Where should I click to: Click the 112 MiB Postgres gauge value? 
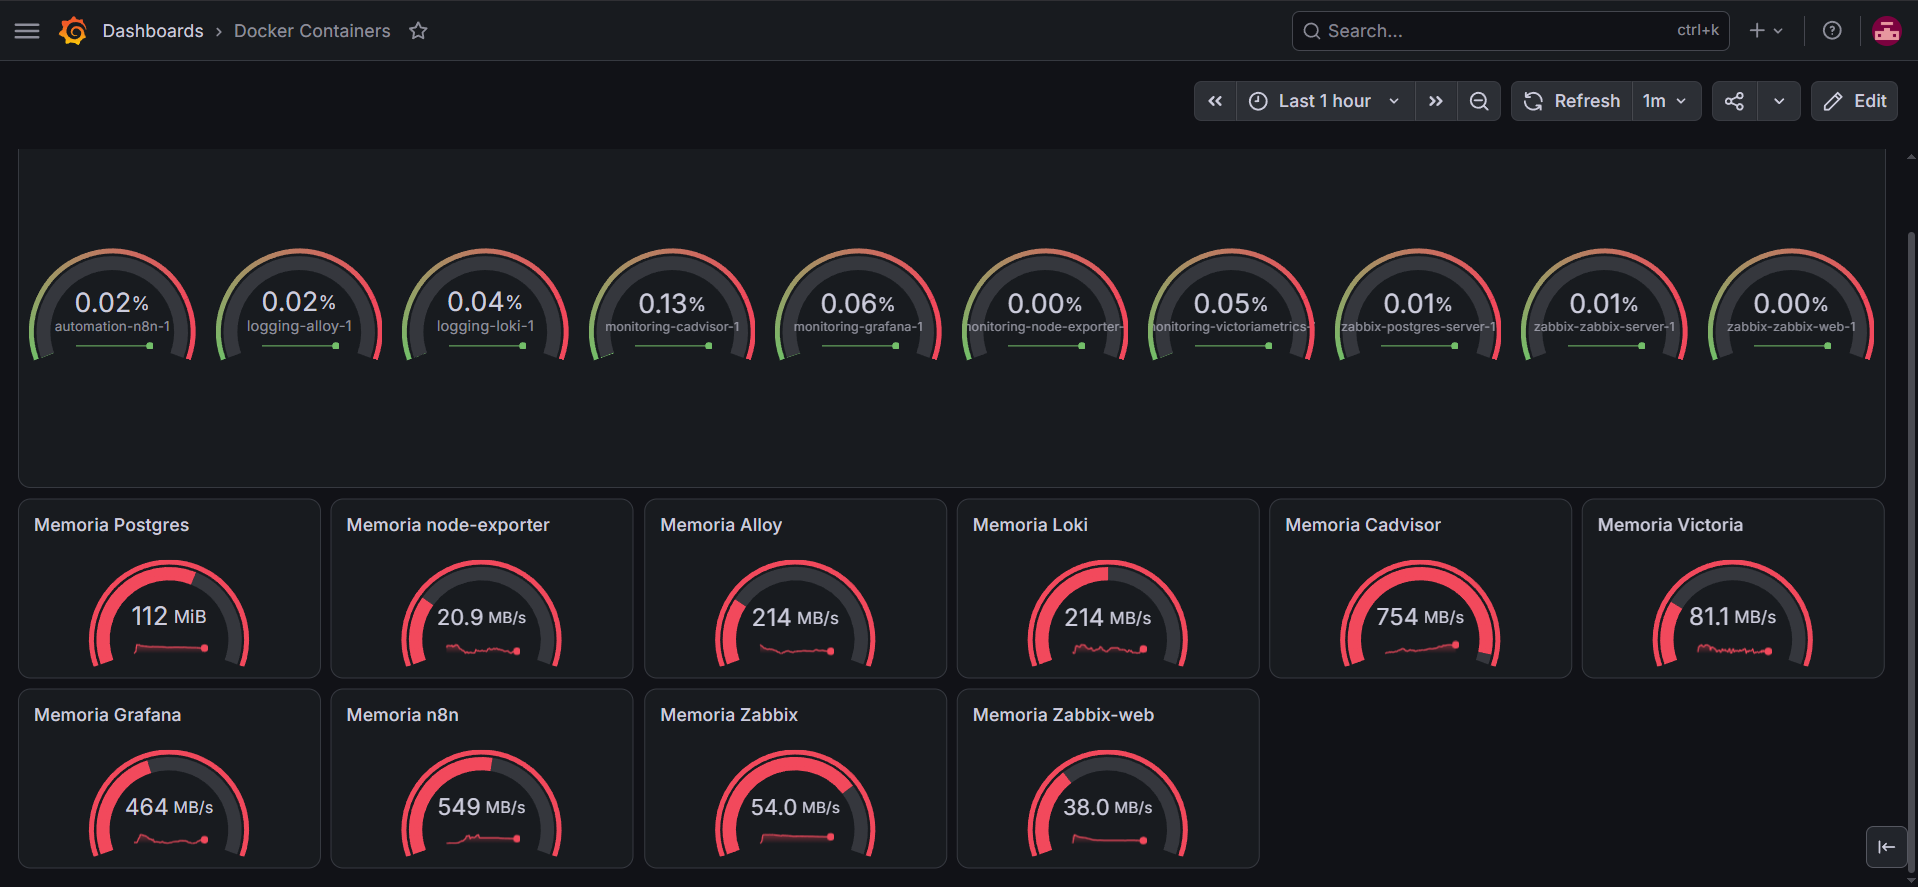[169, 616]
